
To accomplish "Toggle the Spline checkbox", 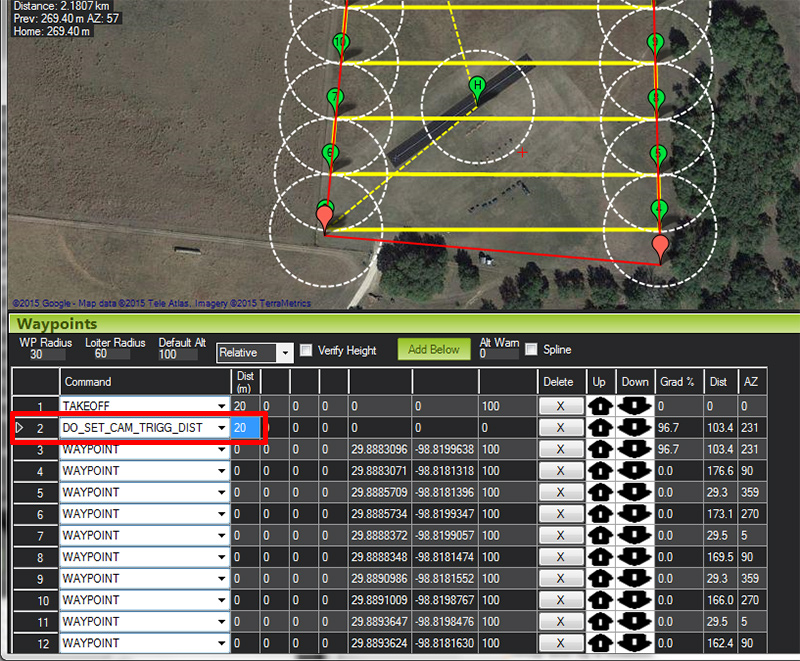I will click(531, 351).
